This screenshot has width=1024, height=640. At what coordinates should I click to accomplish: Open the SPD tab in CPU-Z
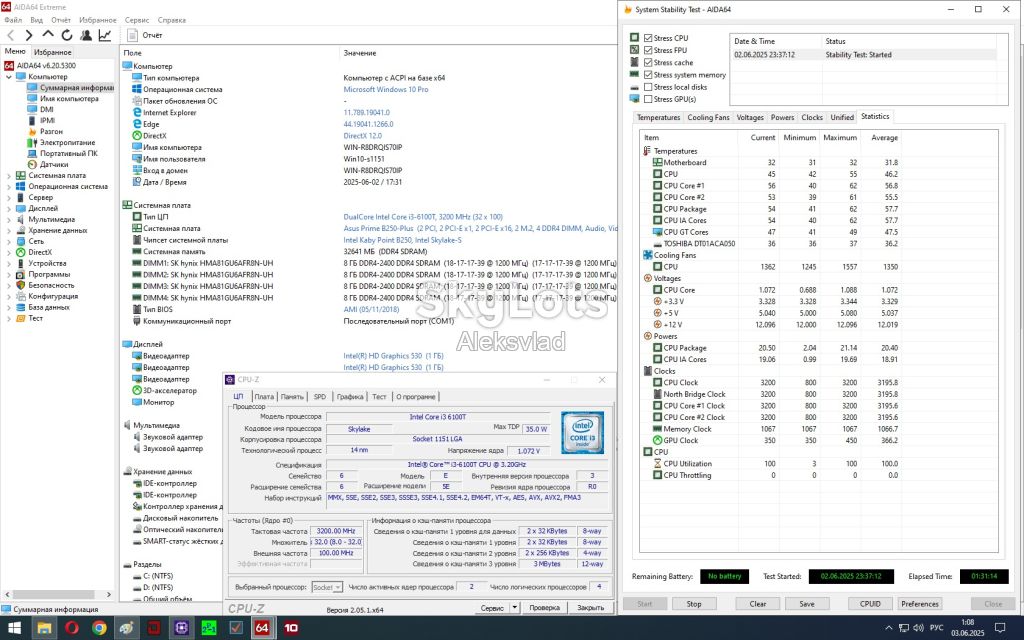pyautogui.click(x=319, y=396)
